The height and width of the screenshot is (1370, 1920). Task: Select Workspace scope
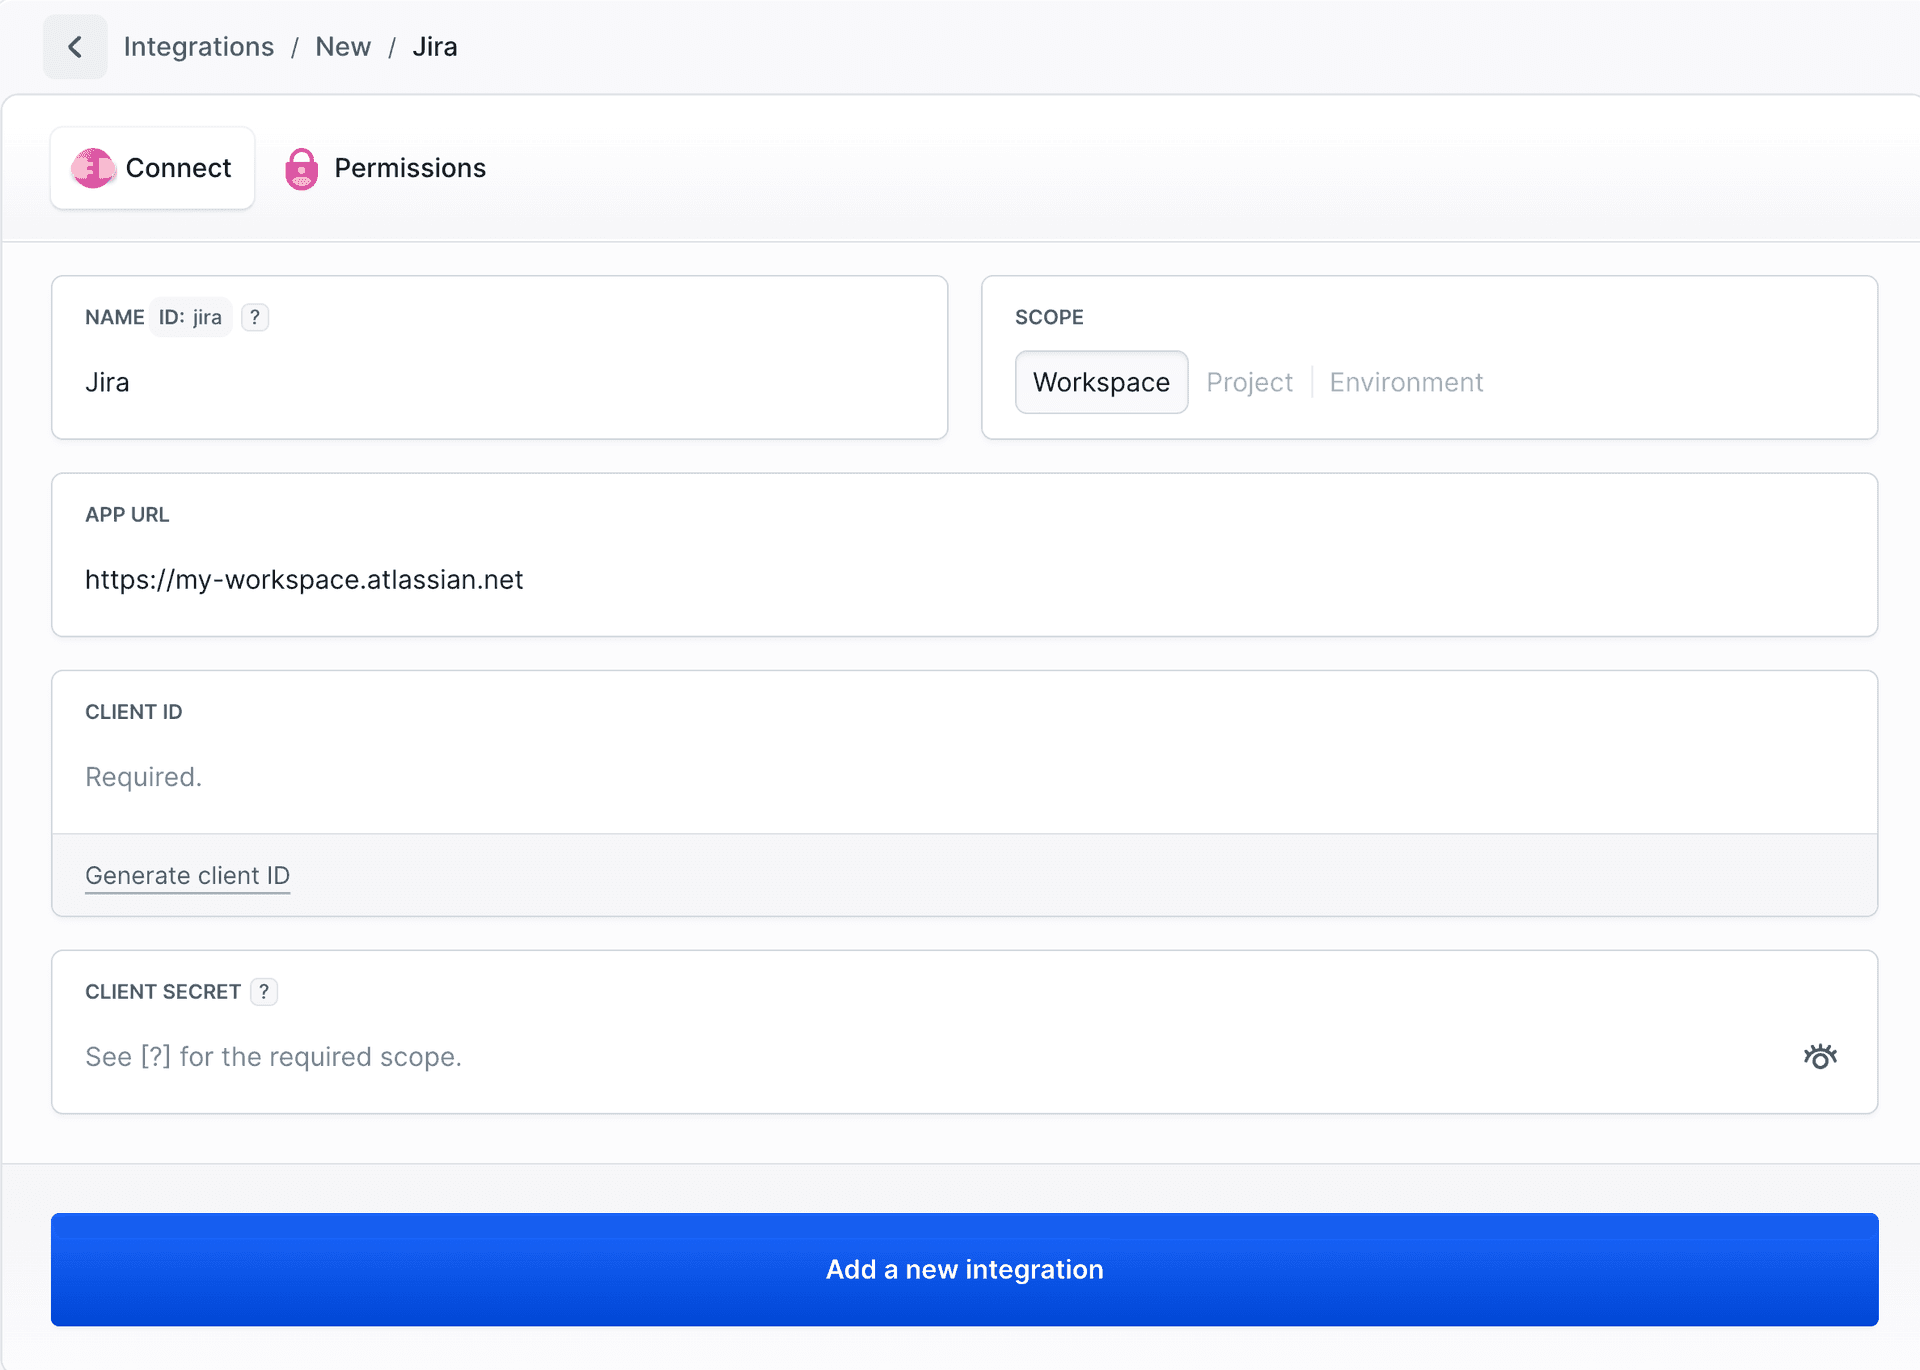coord(1101,382)
